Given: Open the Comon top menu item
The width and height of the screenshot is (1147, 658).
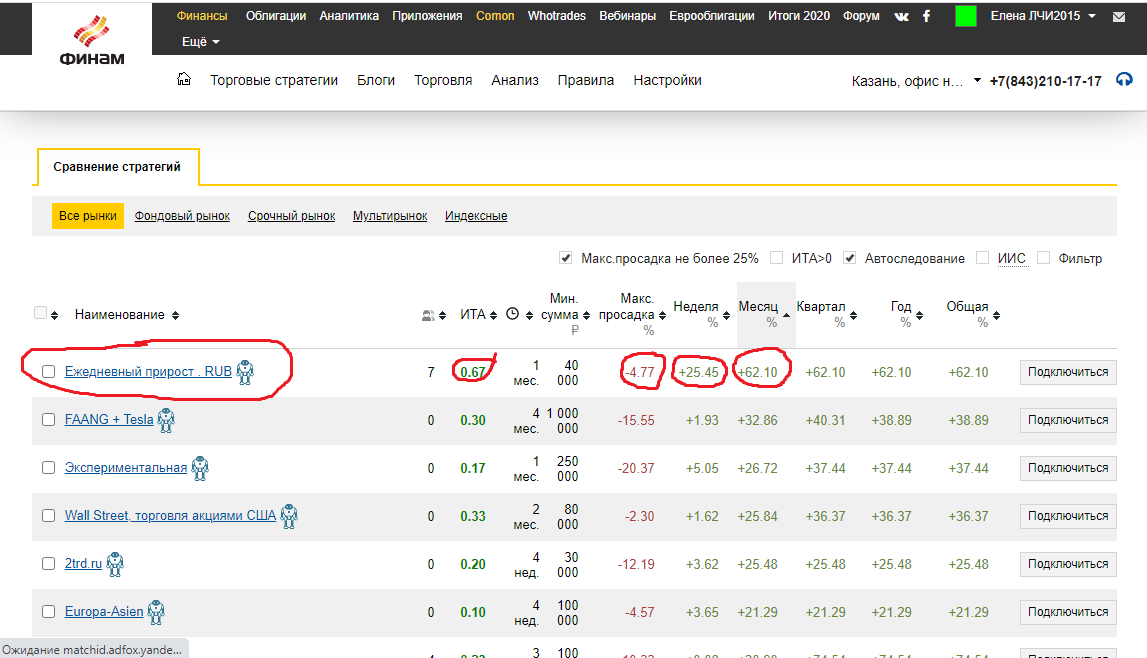Looking at the screenshot, I should pyautogui.click(x=495, y=16).
